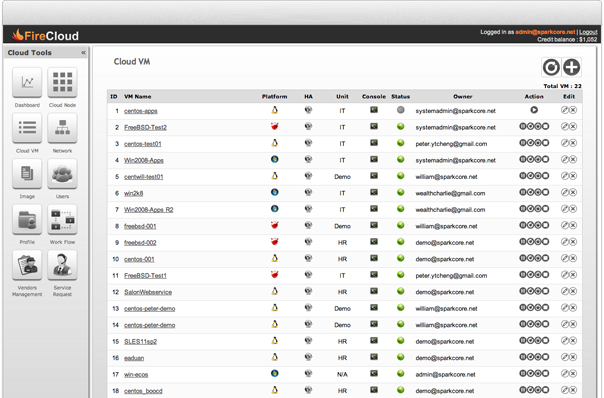Click first action icon for FreeBSD-Test2

[x=523, y=126]
